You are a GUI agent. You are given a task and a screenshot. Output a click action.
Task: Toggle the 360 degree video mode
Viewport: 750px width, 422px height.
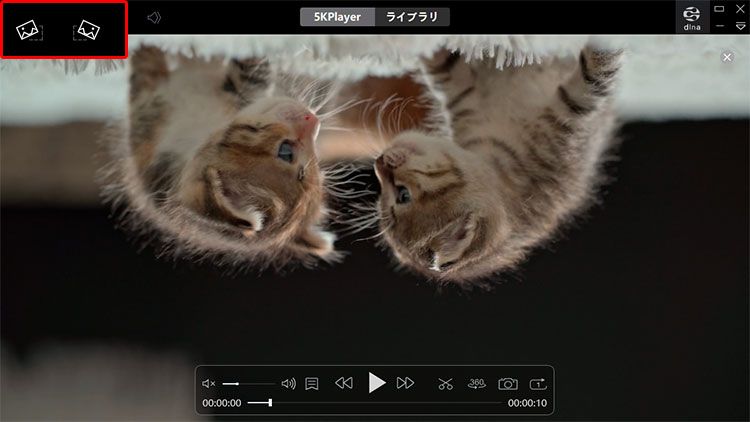[x=476, y=383]
